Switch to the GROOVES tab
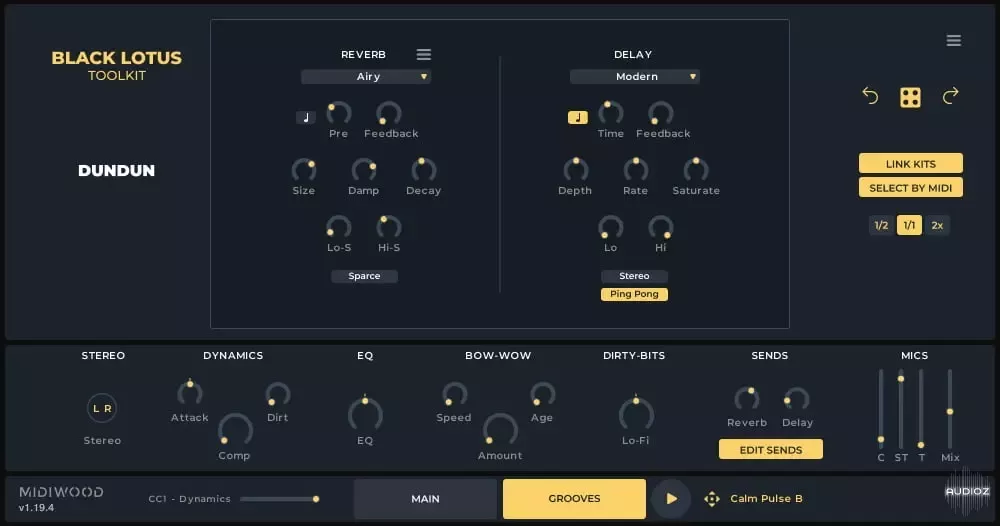The image size is (1000, 526). 574,498
